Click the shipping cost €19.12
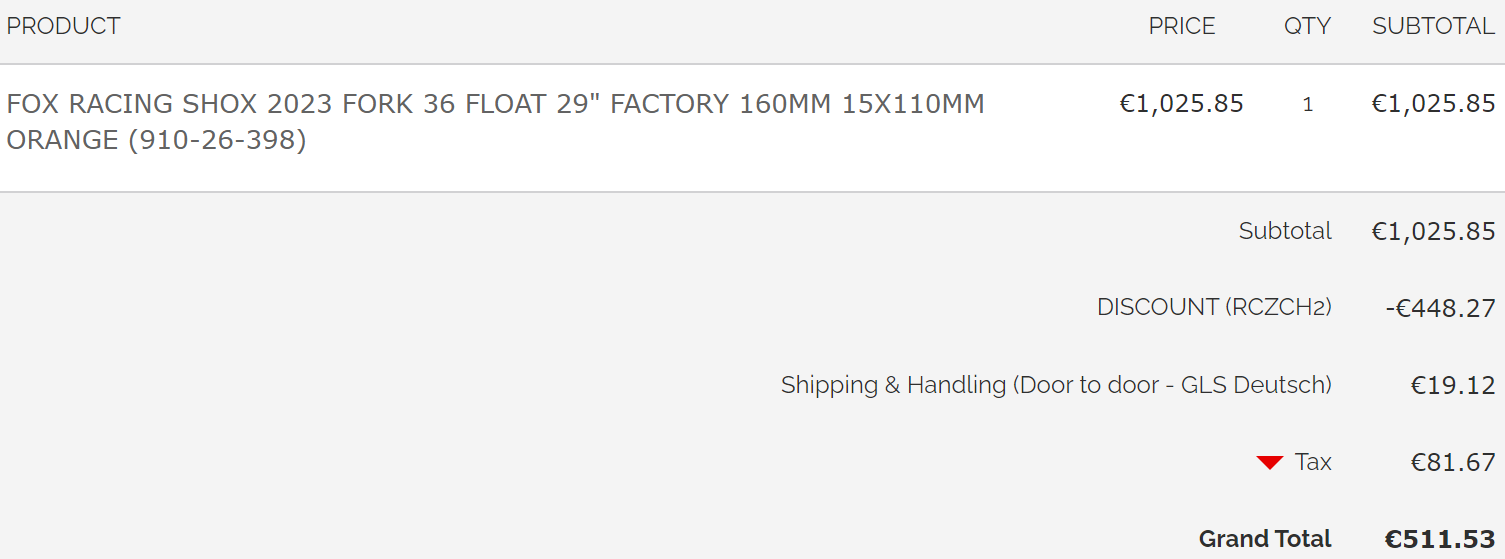Viewport: 1505px width, 559px height. coord(1453,386)
